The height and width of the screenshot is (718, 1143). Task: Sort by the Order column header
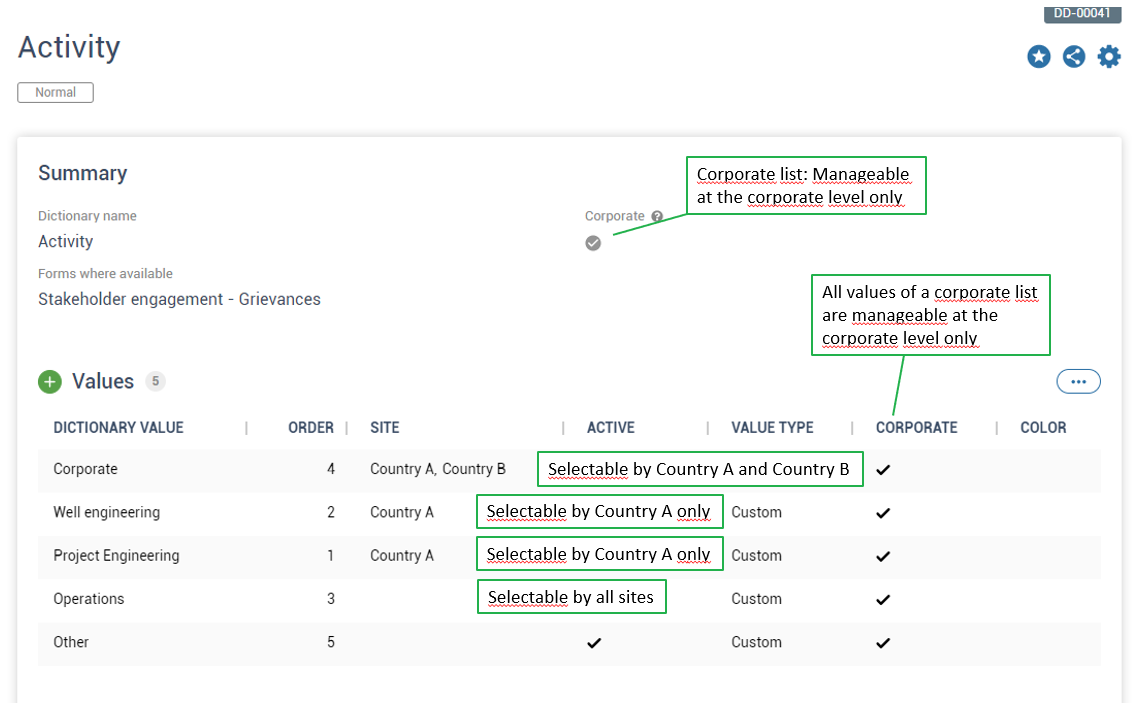[310, 428]
